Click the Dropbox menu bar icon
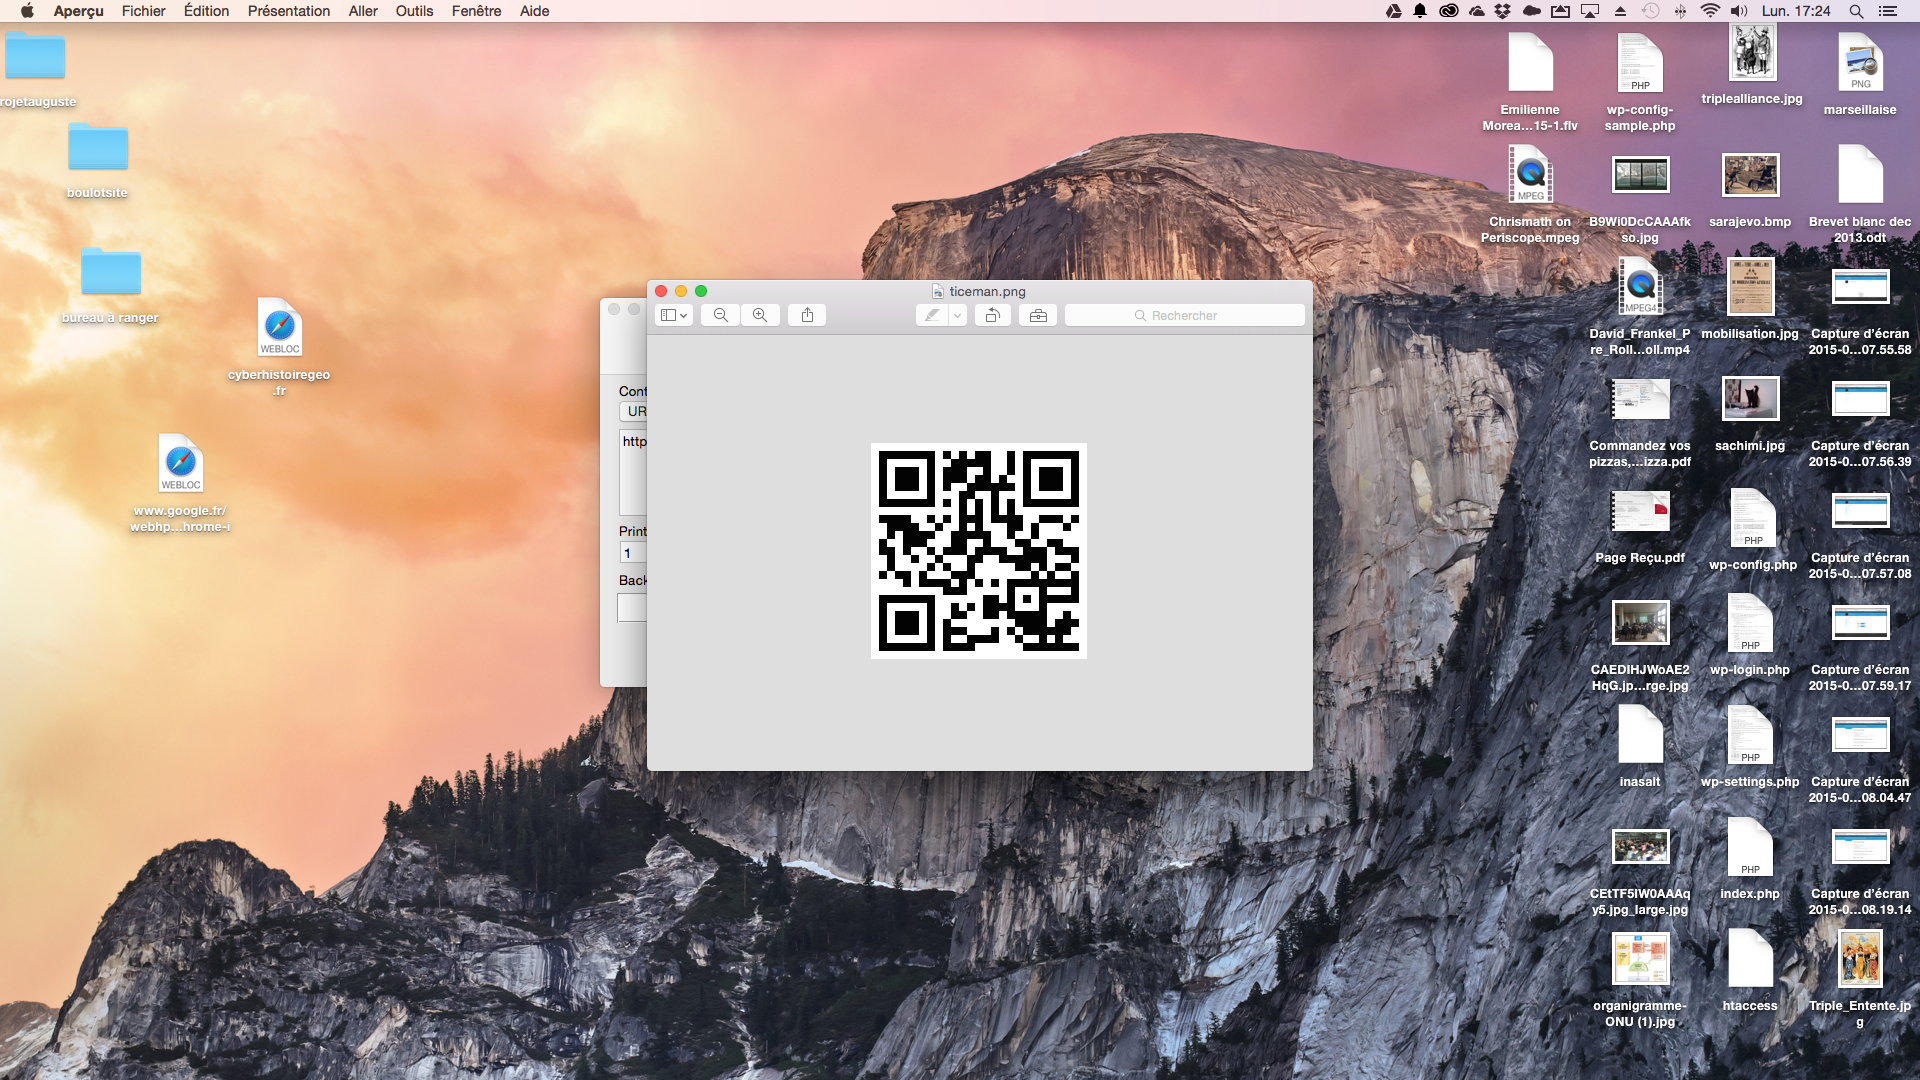This screenshot has height=1080, width=1920. (1503, 11)
